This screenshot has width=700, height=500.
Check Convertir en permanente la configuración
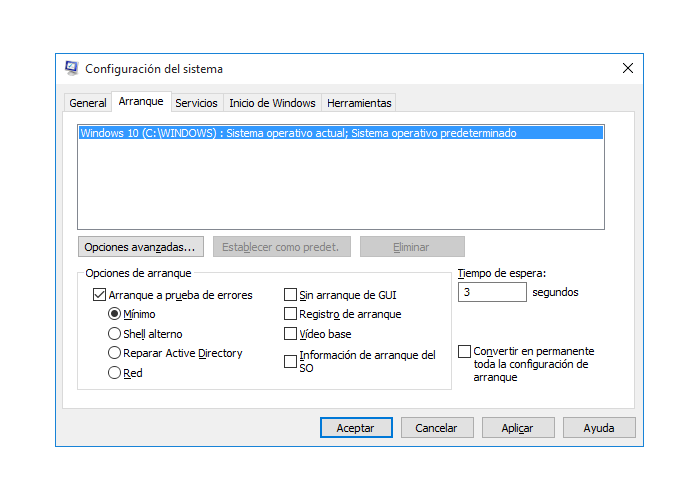pyautogui.click(x=464, y=352)
